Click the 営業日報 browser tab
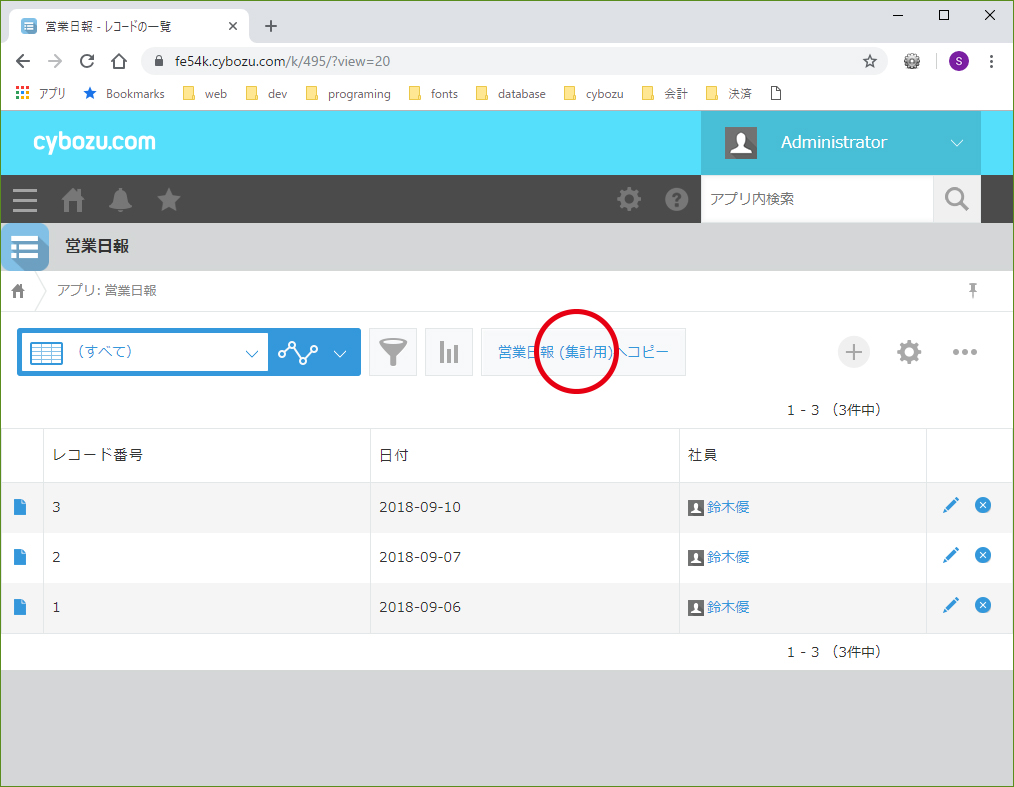 tap(129, 27)
